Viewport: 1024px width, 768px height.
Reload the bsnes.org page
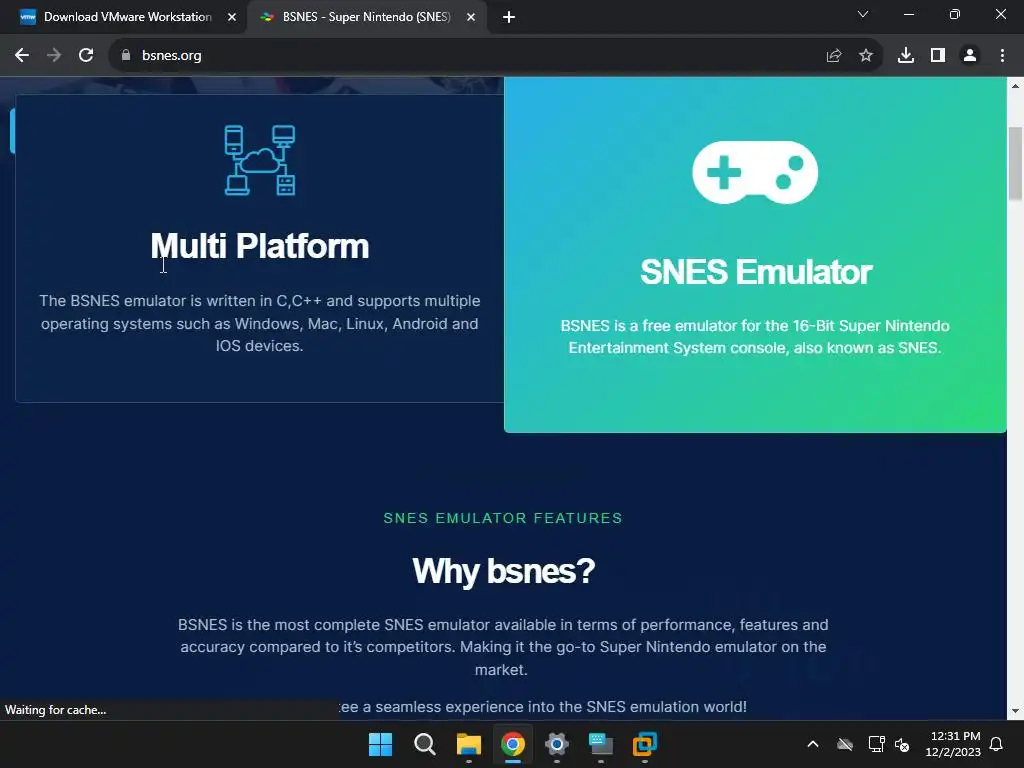86,56
